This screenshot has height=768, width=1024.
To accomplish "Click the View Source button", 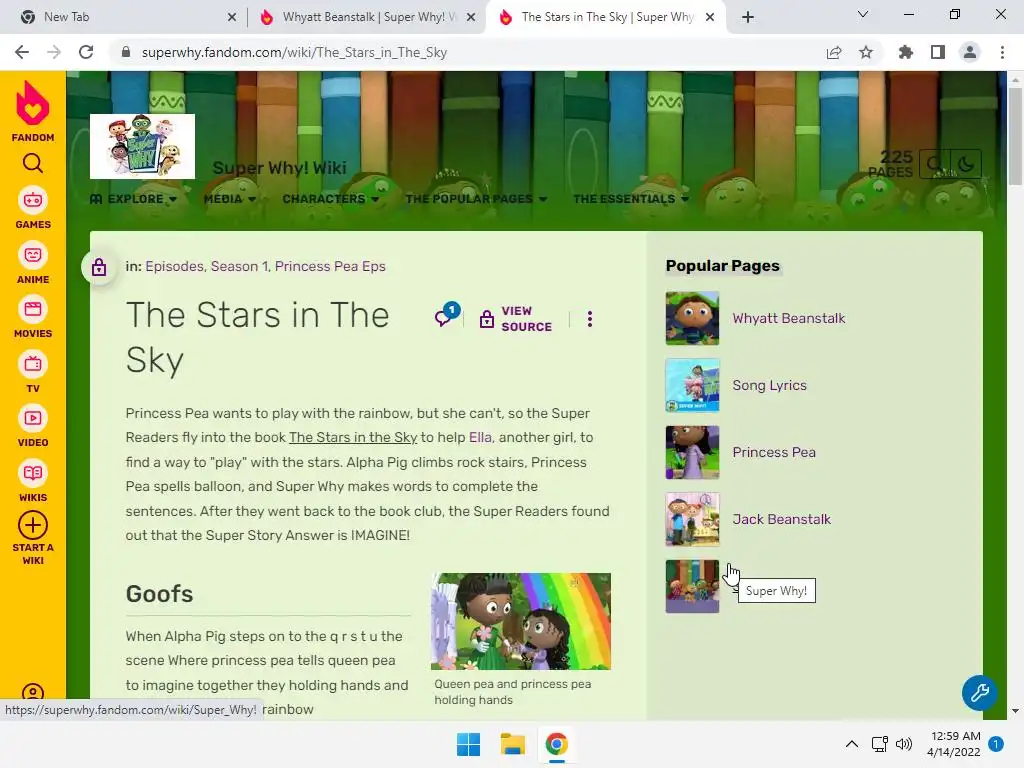I will click(x=515, y=319).
